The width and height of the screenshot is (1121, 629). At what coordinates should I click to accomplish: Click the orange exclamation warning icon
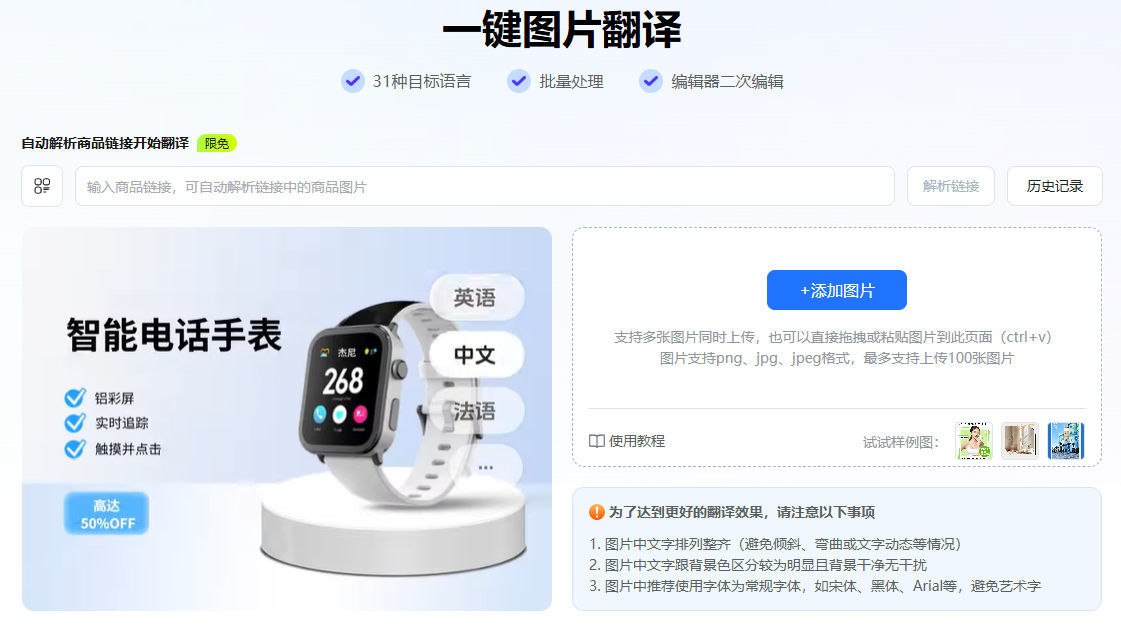click(596, 512)
